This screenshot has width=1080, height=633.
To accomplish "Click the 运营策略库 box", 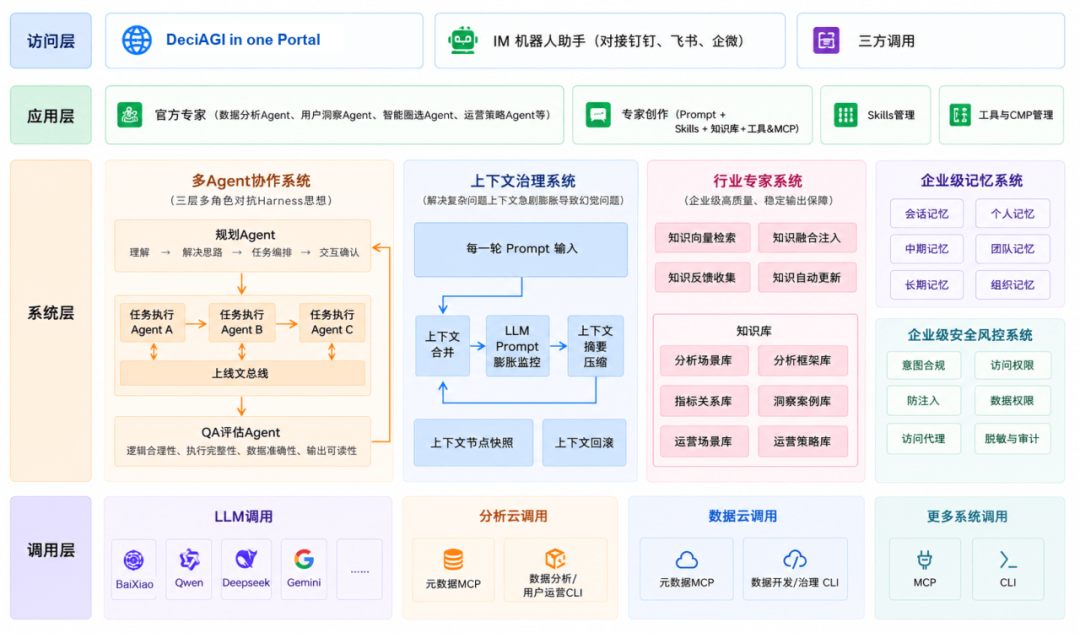I will point(802,442).
